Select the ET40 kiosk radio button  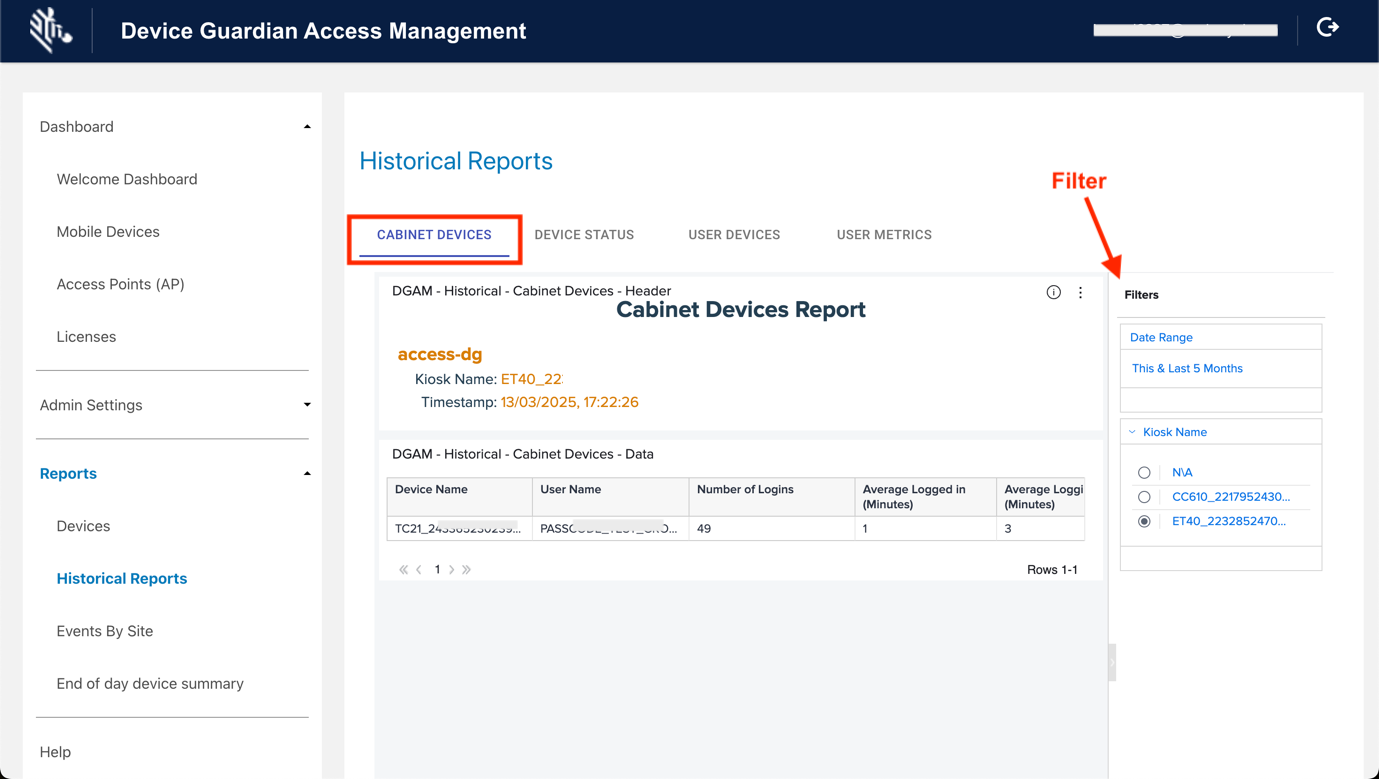[1144, 522]
